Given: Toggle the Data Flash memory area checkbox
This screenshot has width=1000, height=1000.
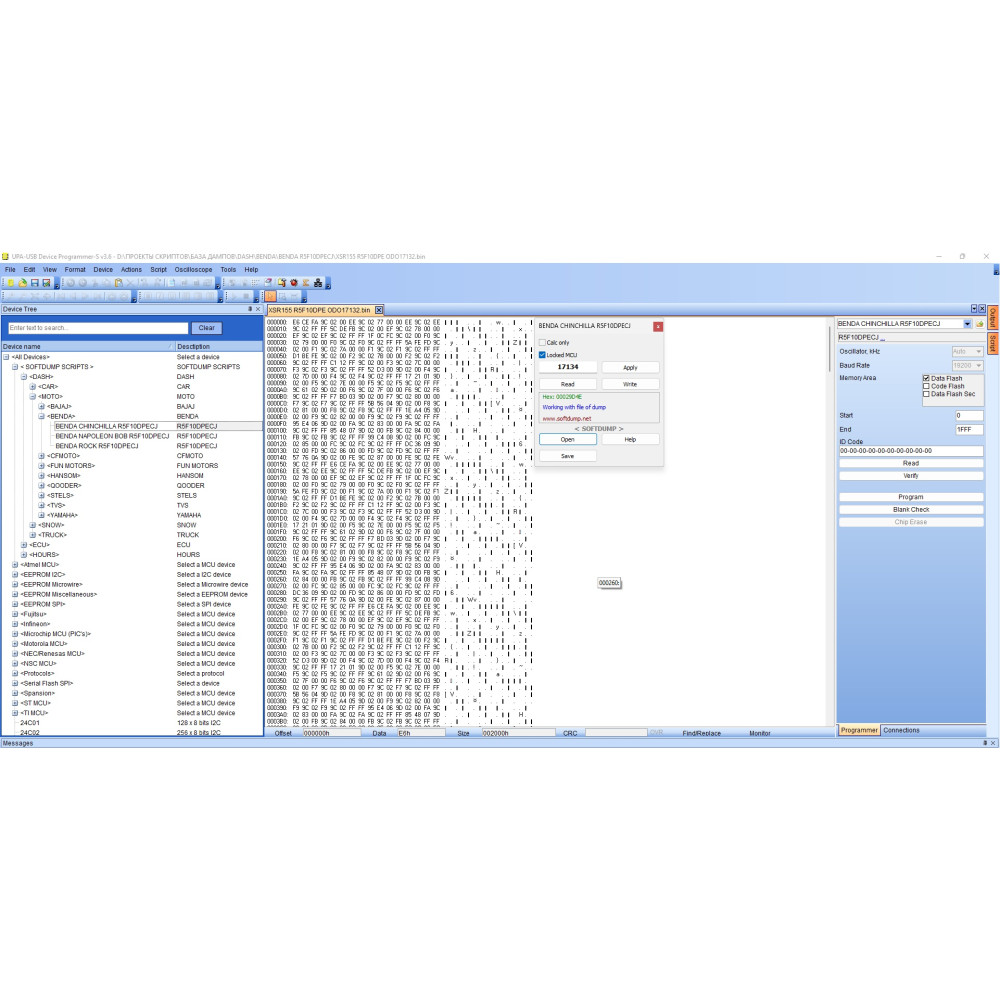Looking at the screenshot, I should [x=926, y=378].
